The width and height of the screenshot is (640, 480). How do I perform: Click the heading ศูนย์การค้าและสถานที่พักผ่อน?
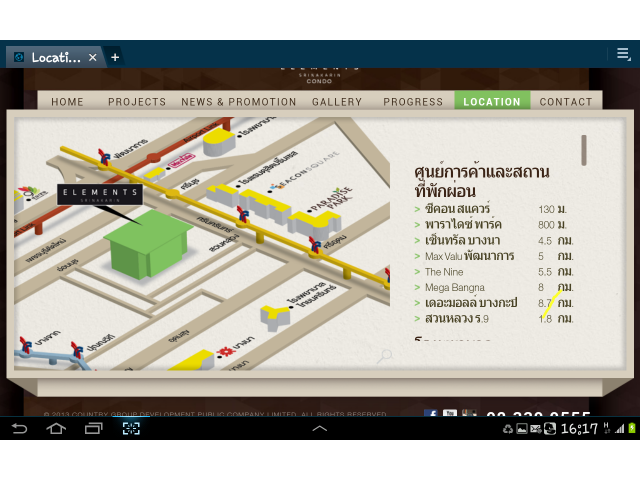coord(482,181)
